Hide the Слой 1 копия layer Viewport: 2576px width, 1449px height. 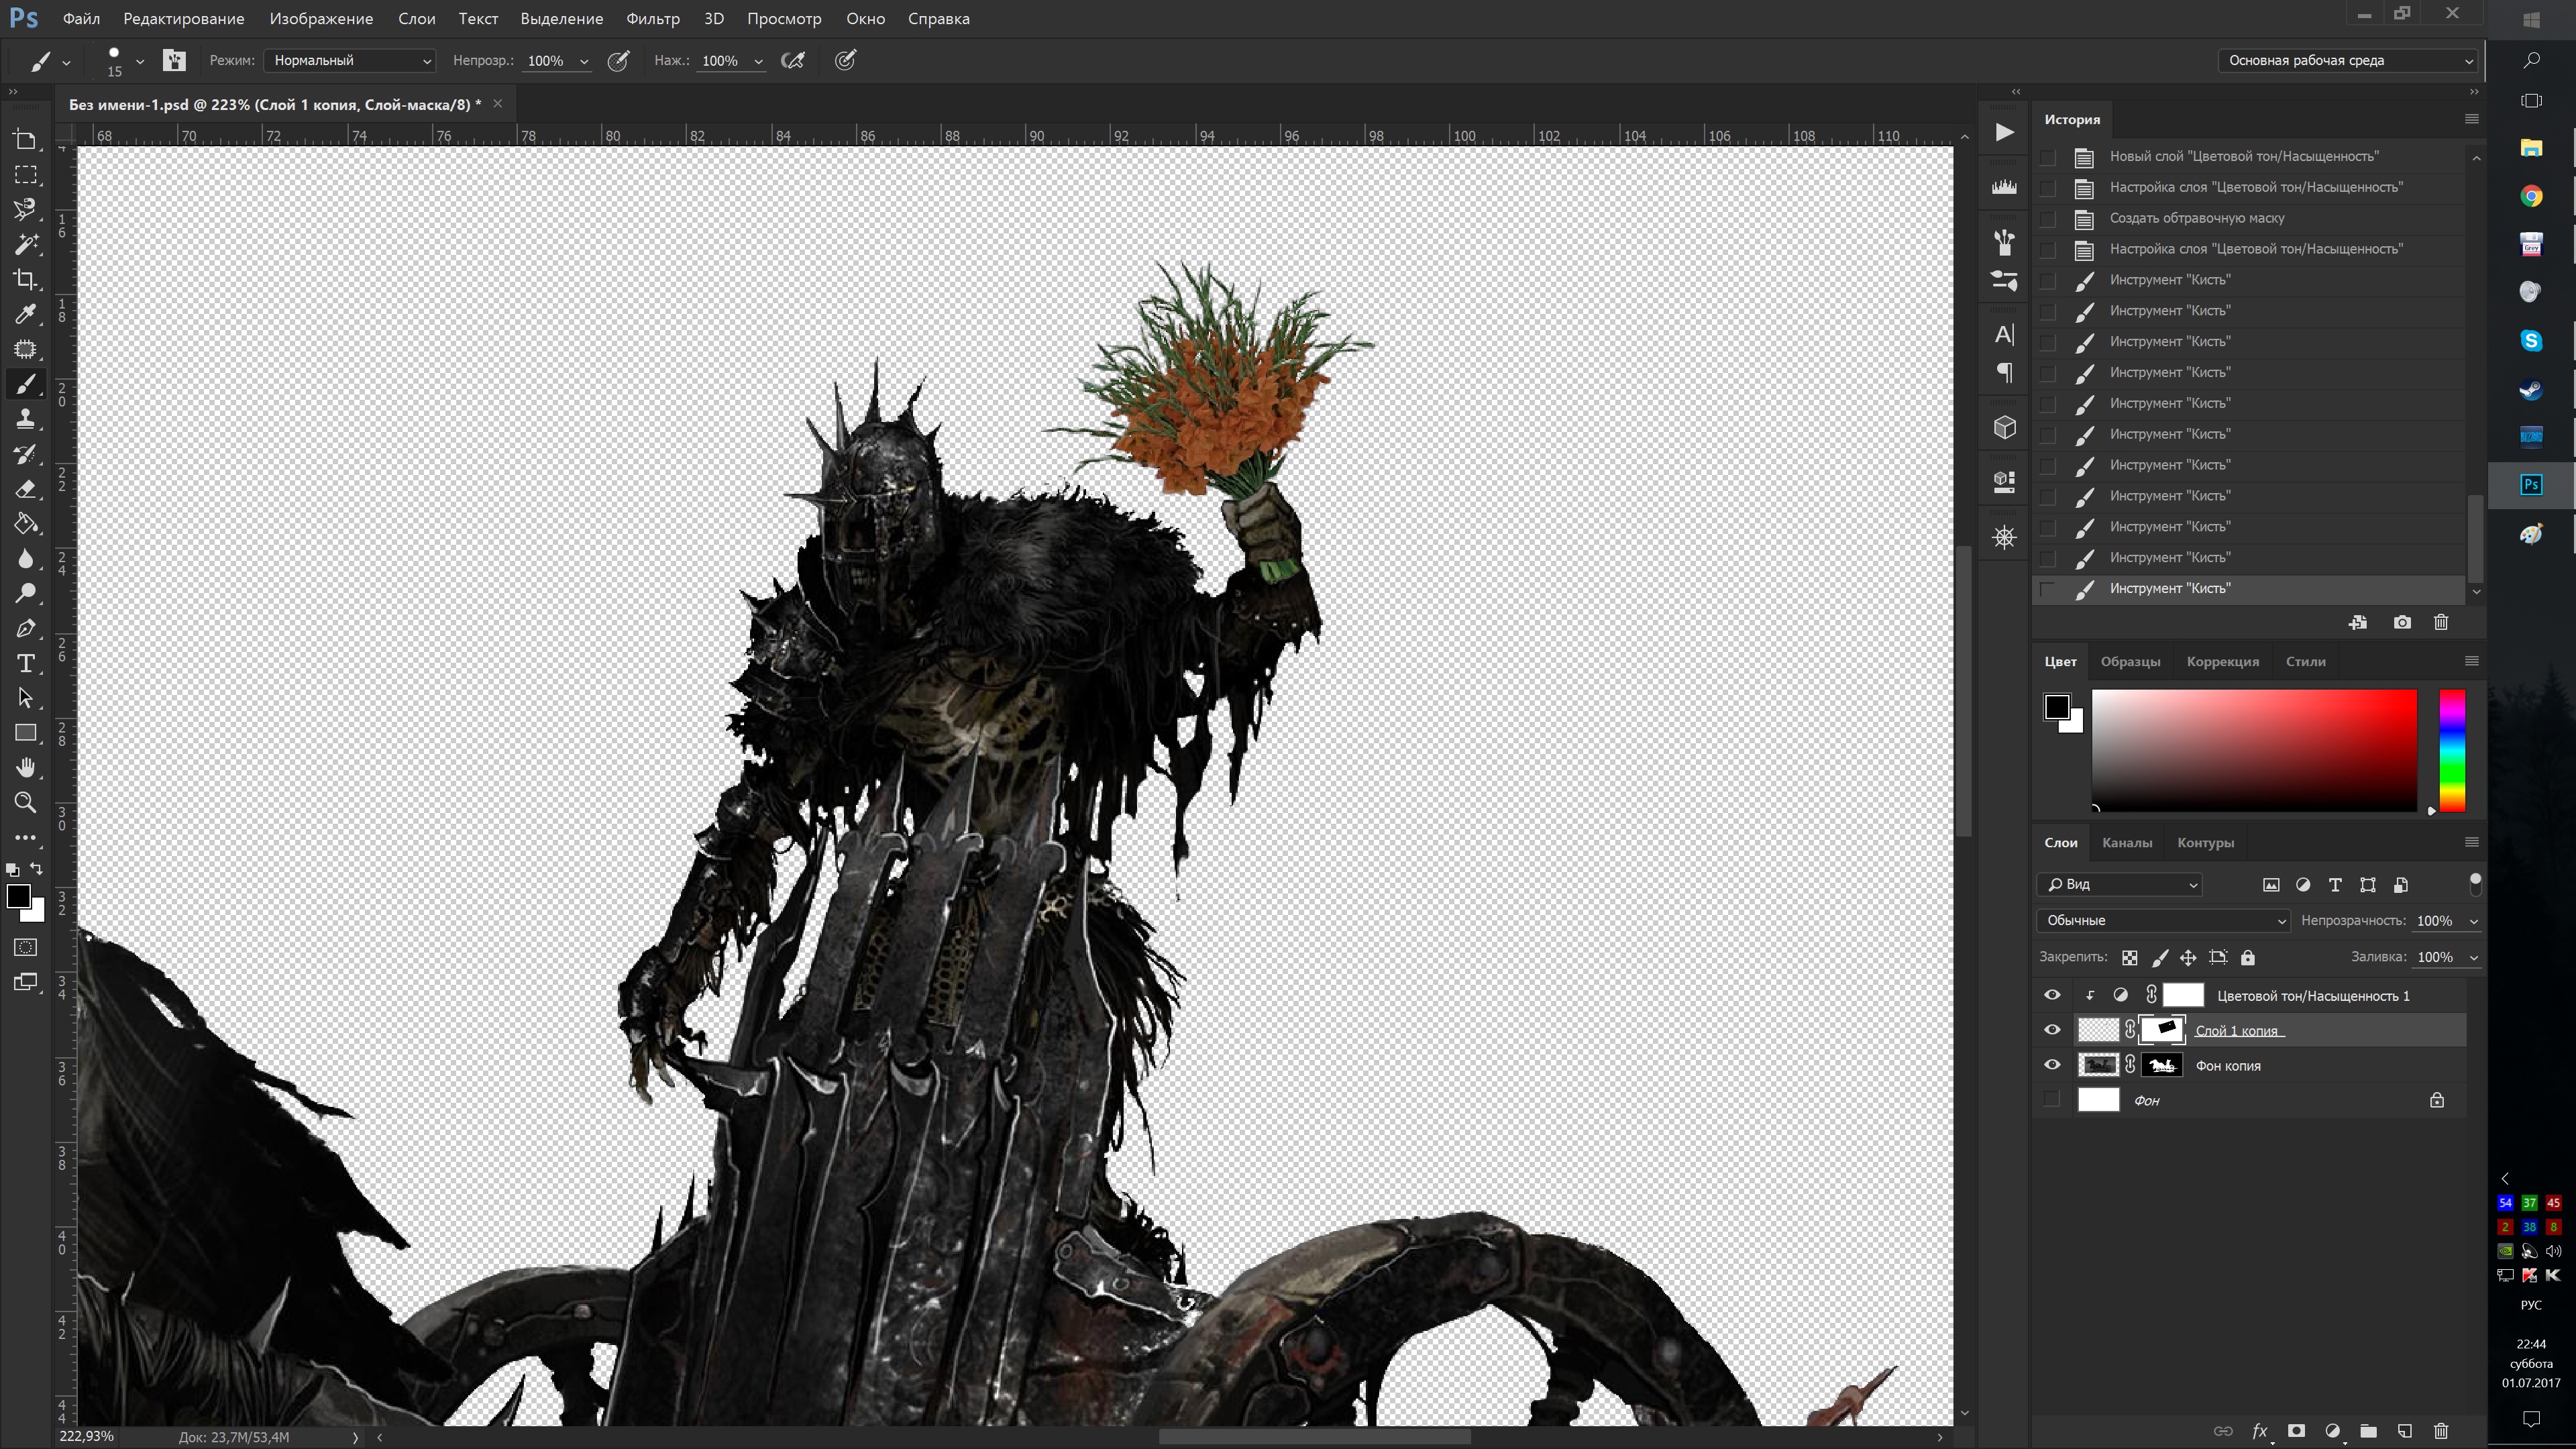click(2052, 1030)
